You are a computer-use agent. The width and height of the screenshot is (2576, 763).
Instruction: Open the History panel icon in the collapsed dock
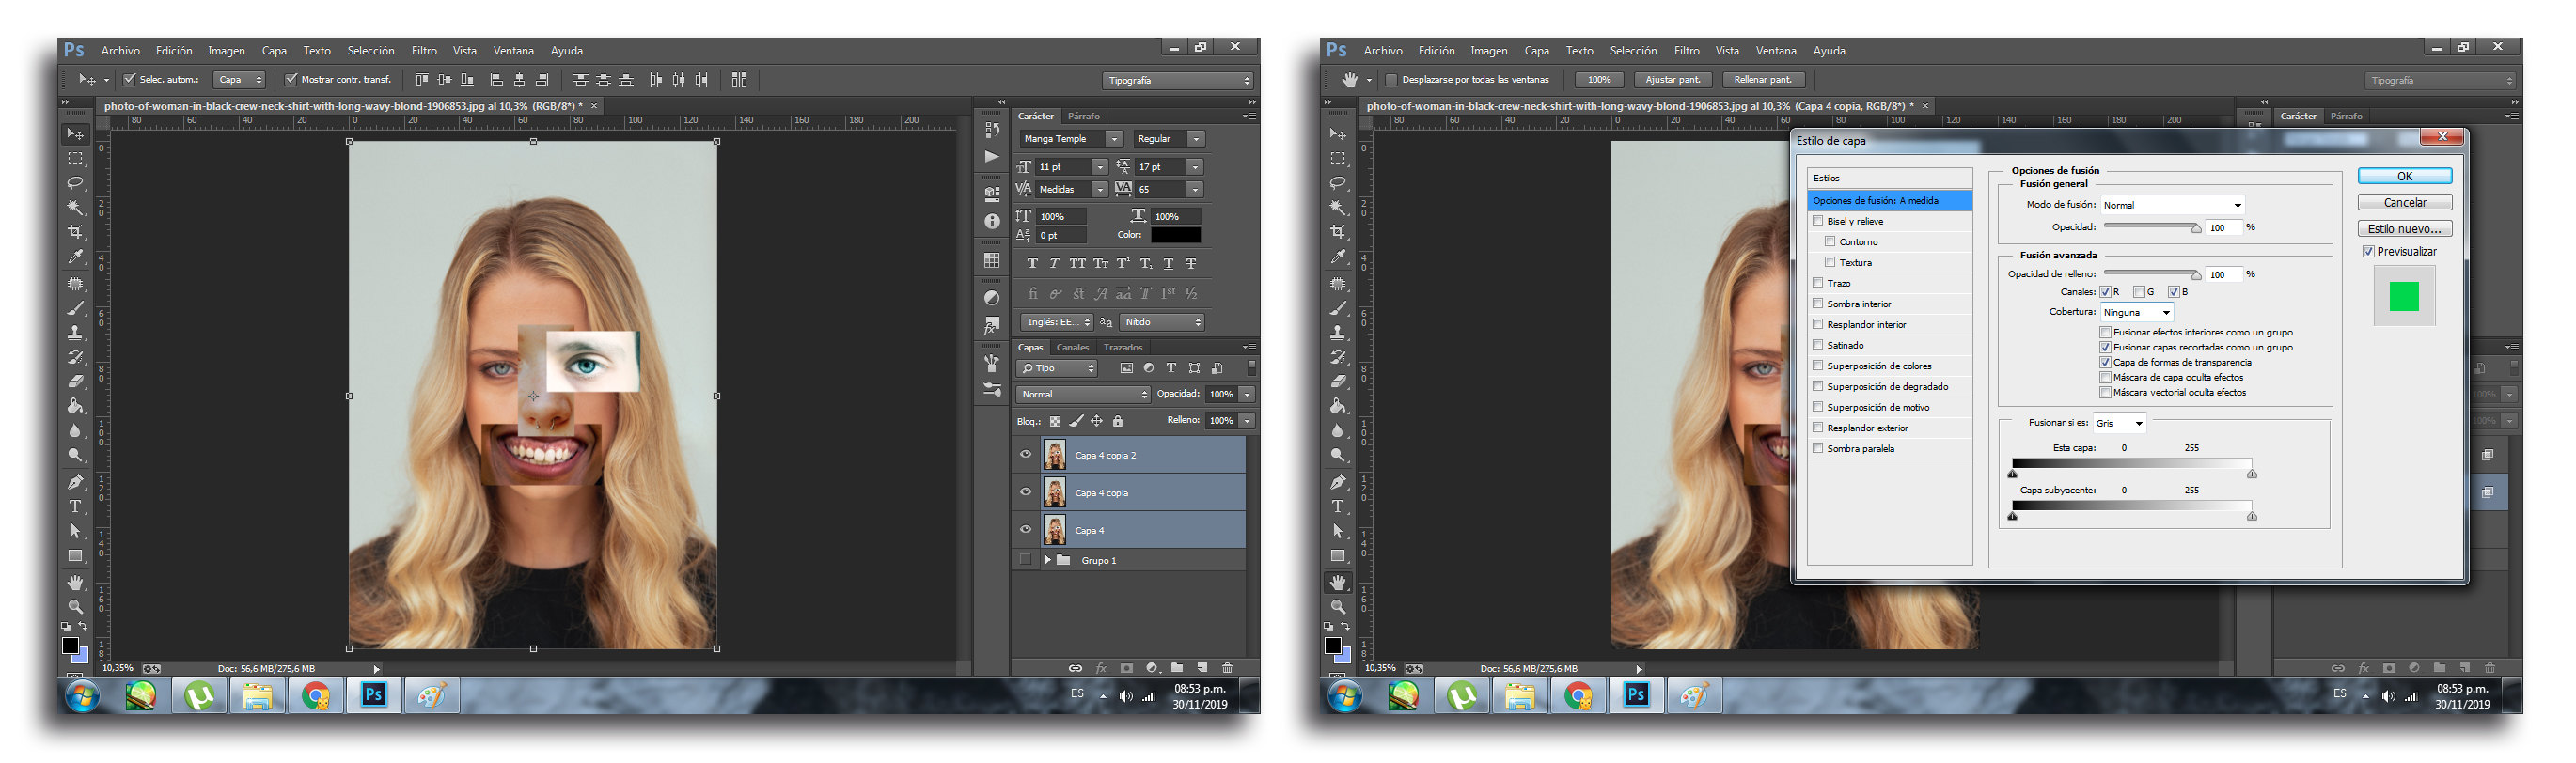[x=991, y=130]
